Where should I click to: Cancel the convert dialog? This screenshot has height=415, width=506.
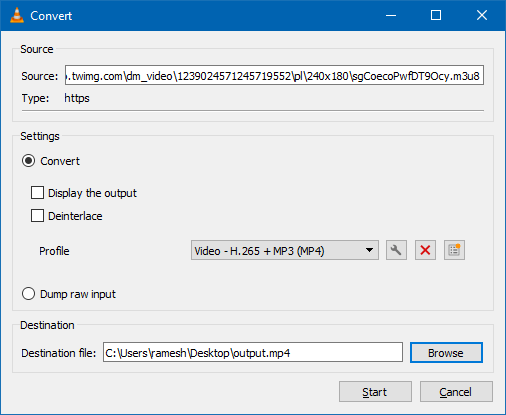tap(456, 392)
